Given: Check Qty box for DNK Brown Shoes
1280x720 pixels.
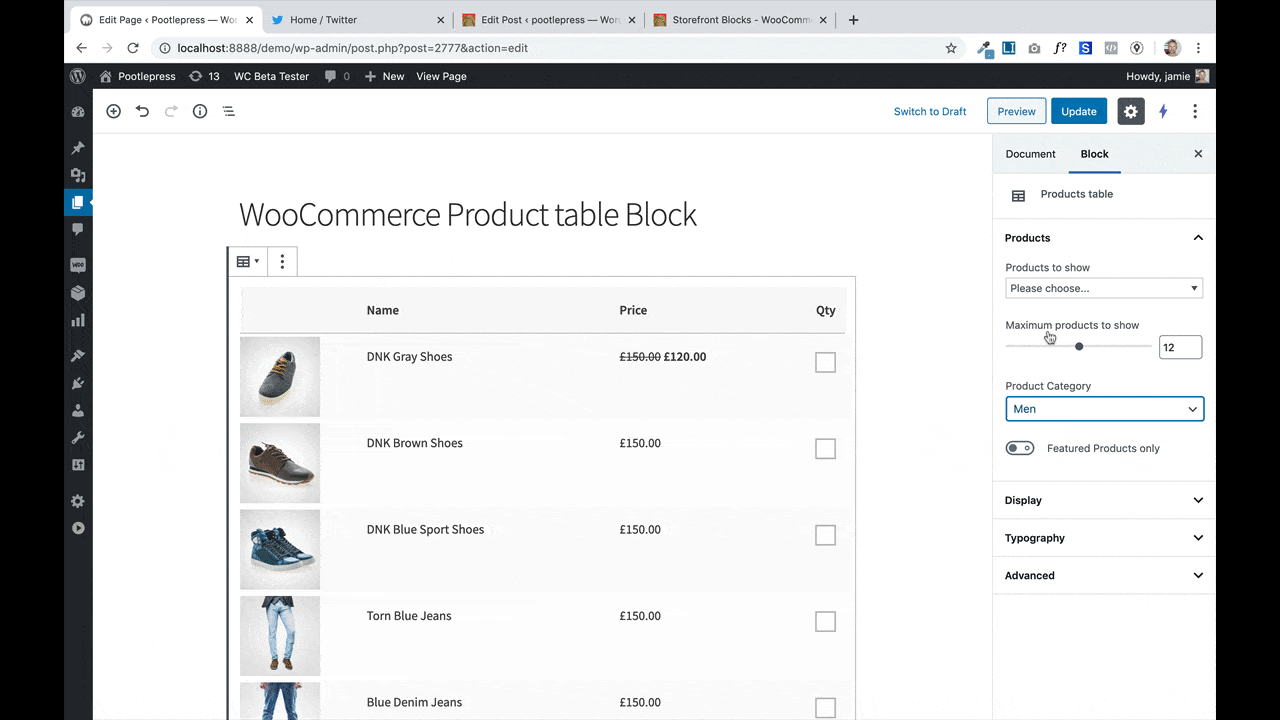Looking at the screenshot, I should pos(825,449).
